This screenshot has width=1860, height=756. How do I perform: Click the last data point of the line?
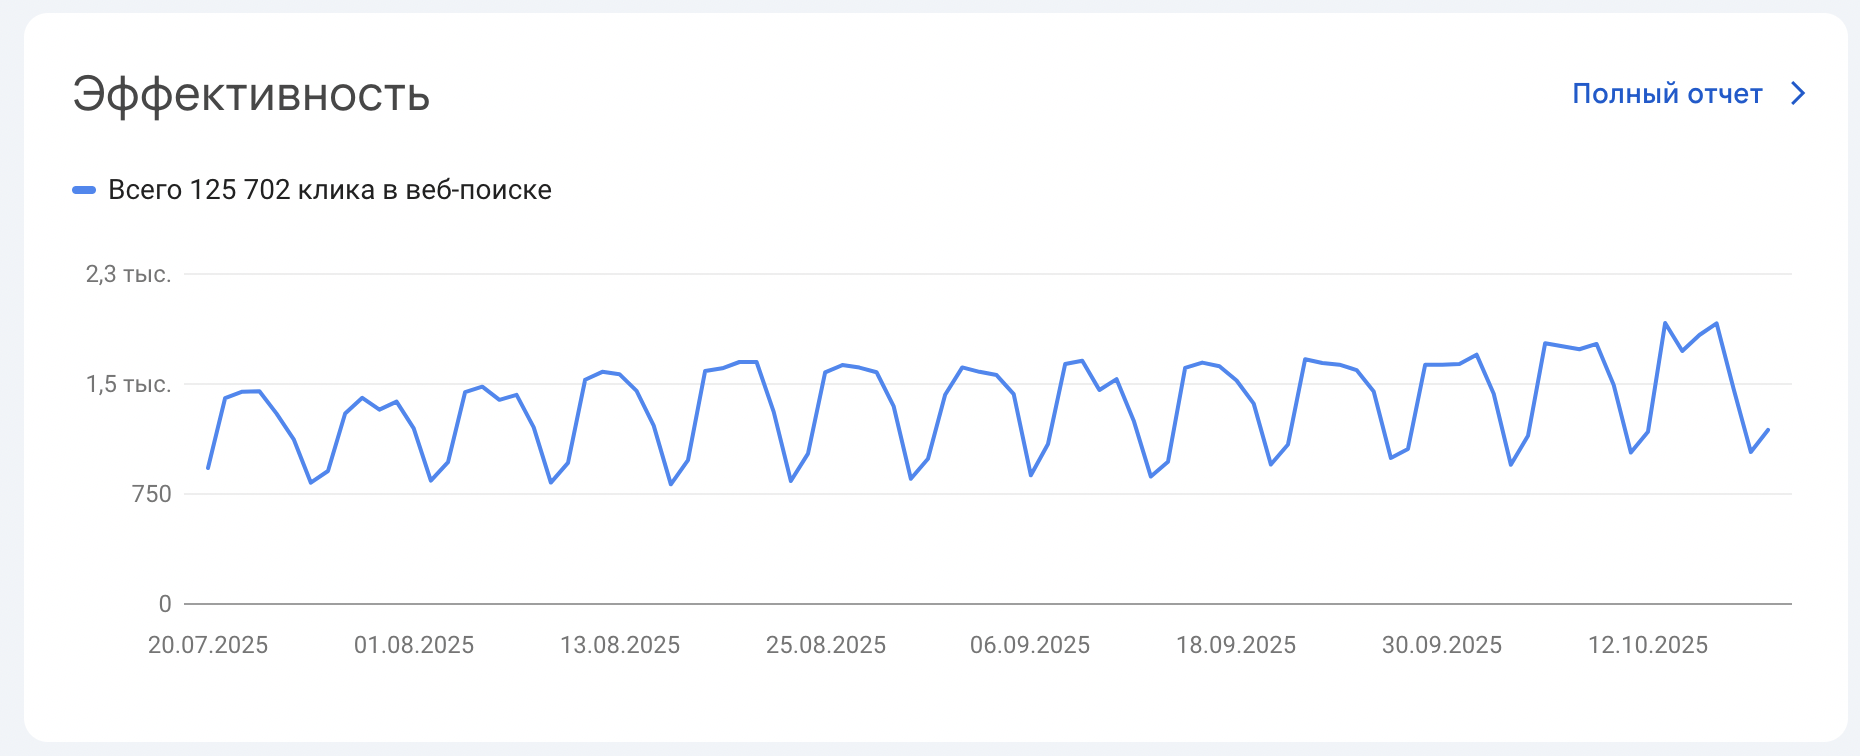1768,430
